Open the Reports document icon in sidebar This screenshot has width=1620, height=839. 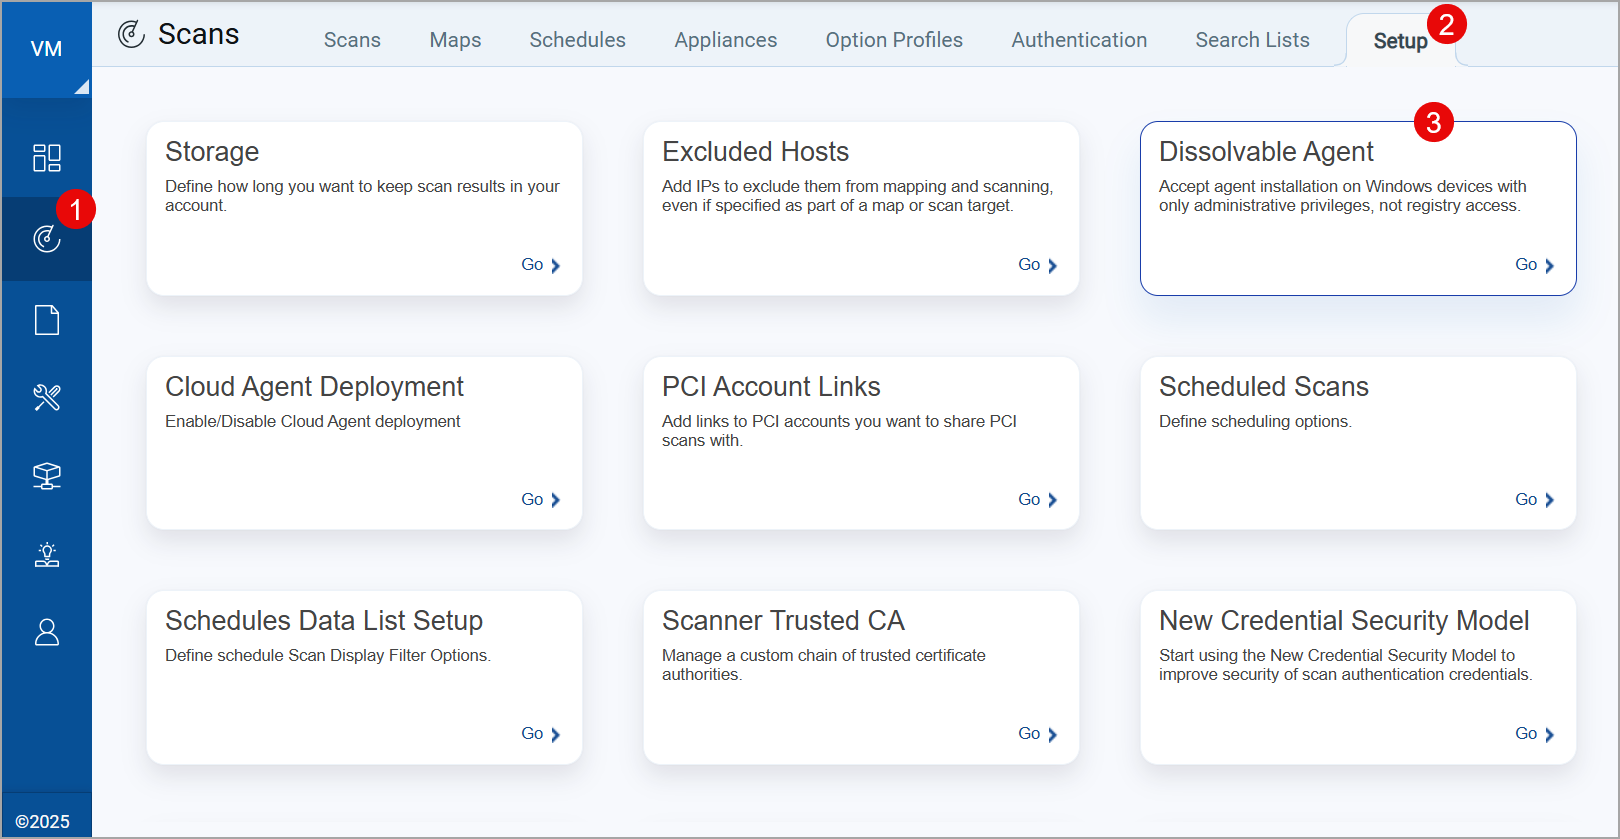pyautogui.click(x=47, y=320)
